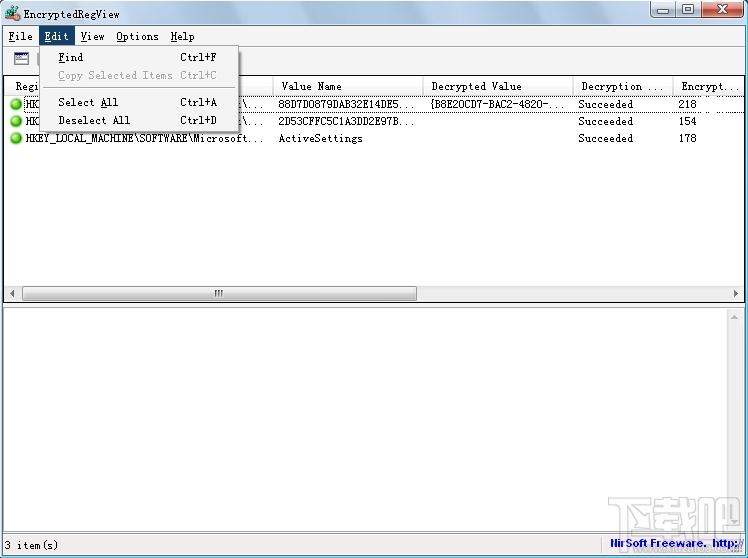The height and width of the screenshot is (558, 748).
Task: Click the up arrow of the lower pane scrollbar
Action: [735, 317]
